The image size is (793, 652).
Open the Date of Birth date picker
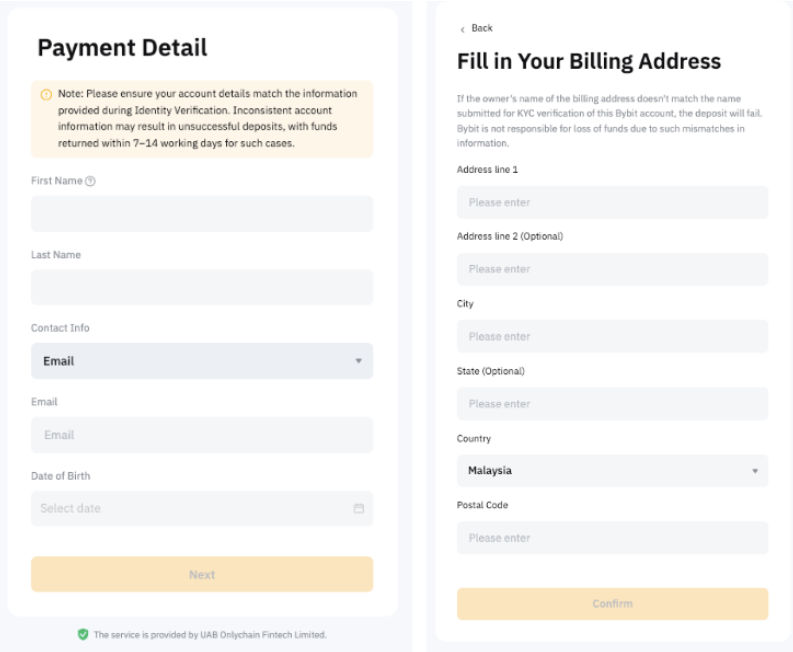tap(190, 509)
